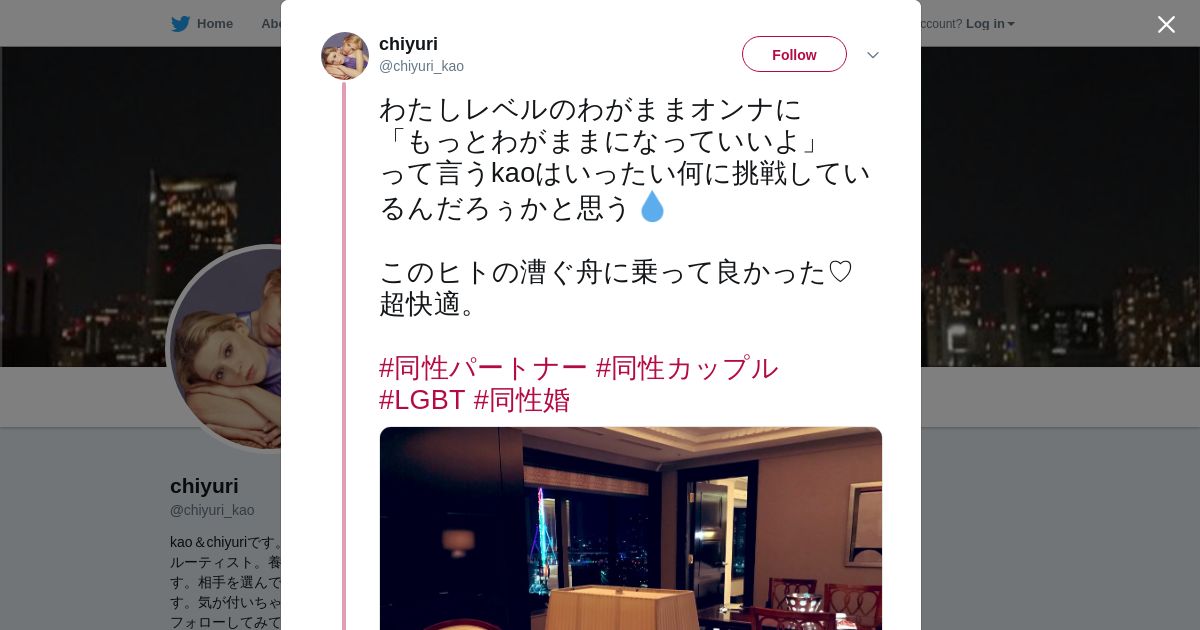This screenshot has height=630, width=1200.
Task: Open @chiyuri_kao handle under profile name
Action: coord(212,510)
